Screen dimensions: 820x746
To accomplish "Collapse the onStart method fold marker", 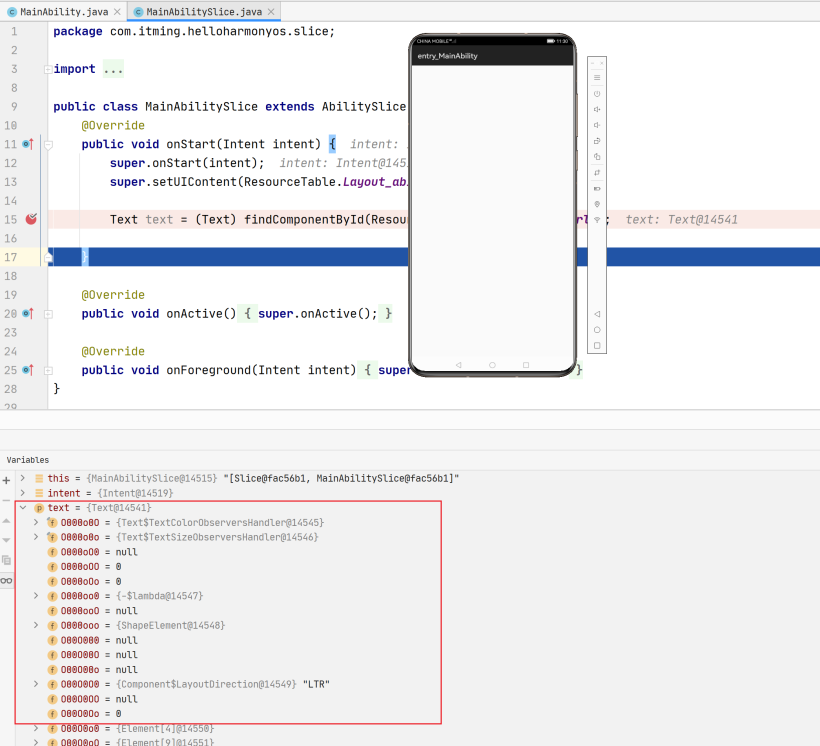I will (48, 145).
